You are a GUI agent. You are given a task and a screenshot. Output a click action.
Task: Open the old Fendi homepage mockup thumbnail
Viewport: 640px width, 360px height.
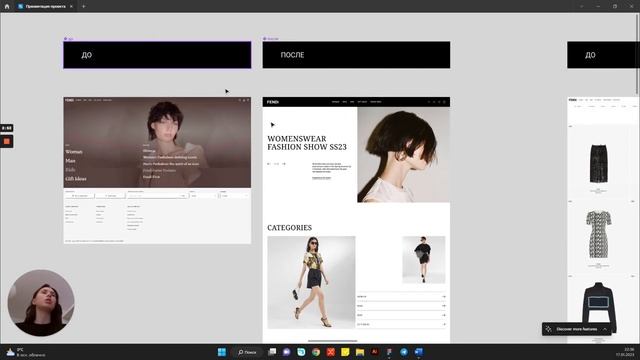[x=157, y=170]
